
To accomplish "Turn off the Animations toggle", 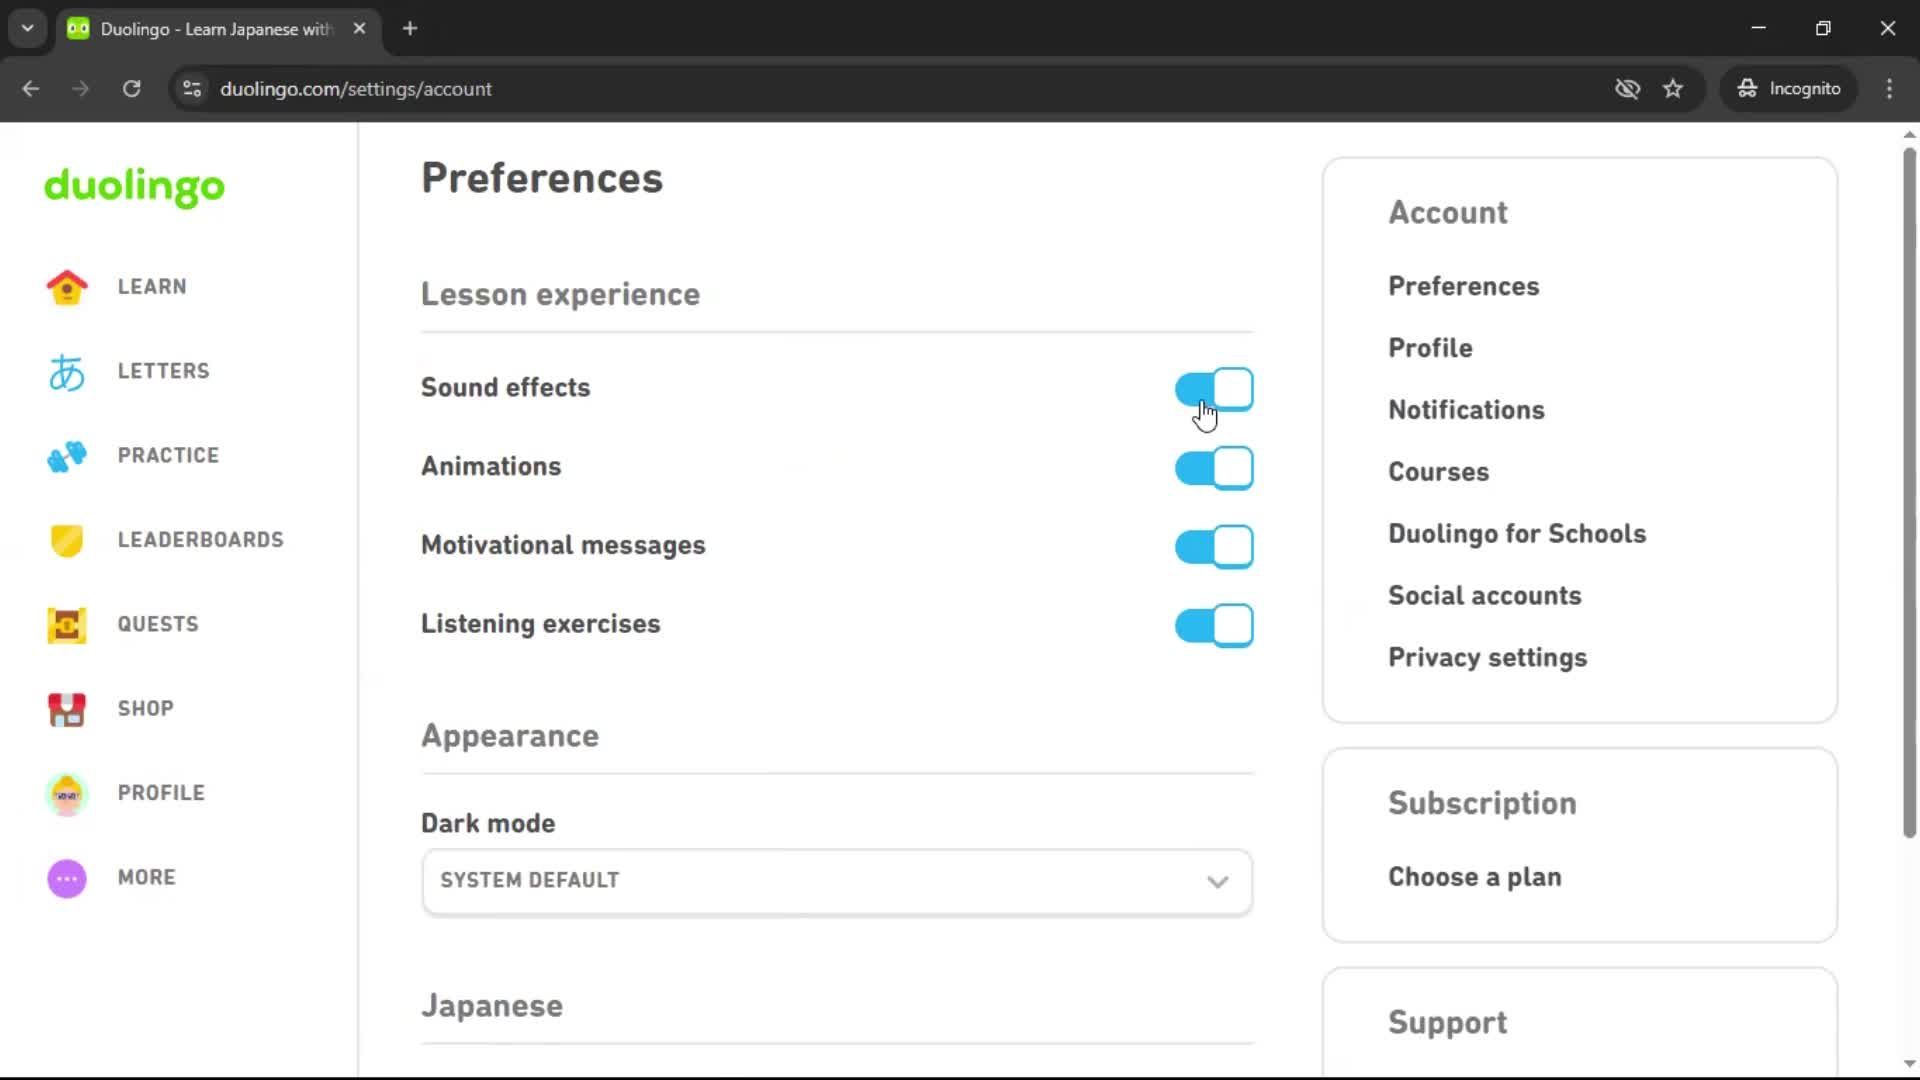I will coord(1213,467).
